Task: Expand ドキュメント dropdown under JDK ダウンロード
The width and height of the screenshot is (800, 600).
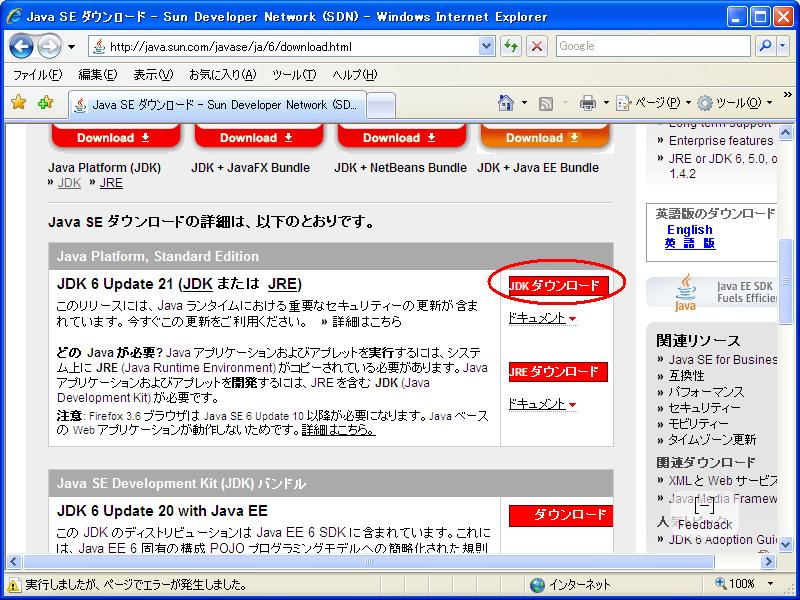Action: point(542,318)
